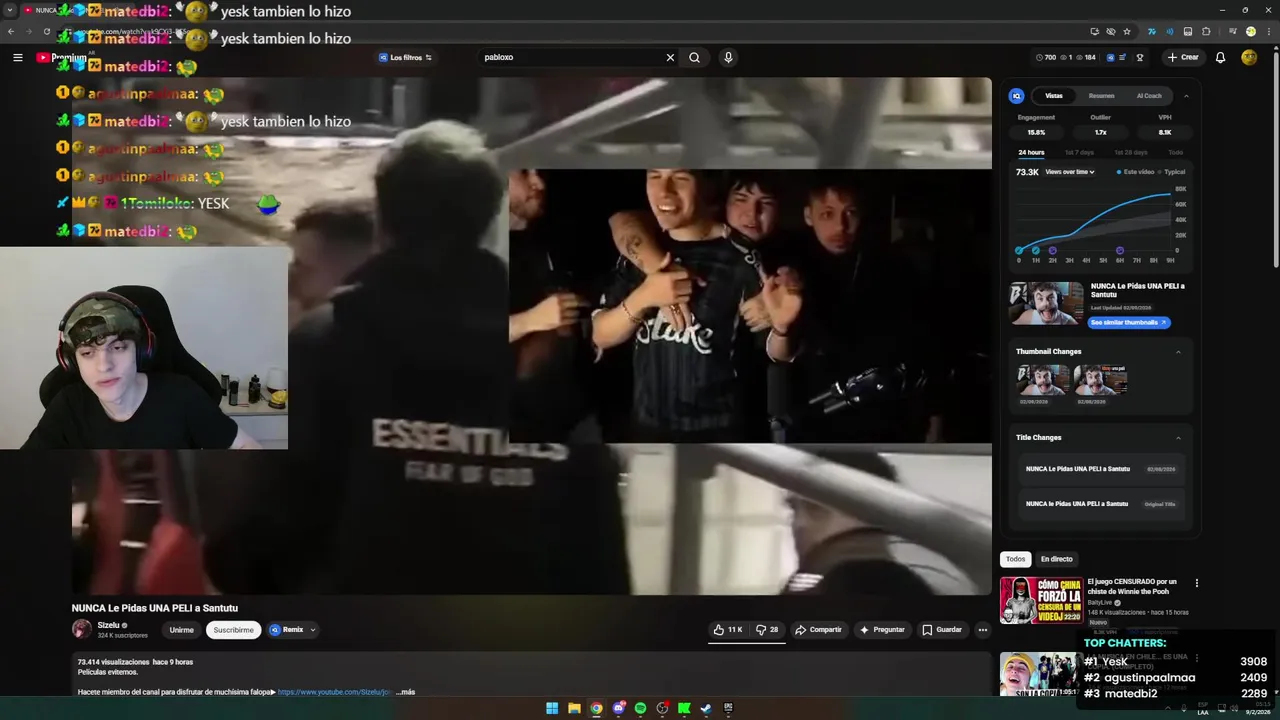This screenshot has width=1280, height=720.
Task: Click the Sizelu channel name
Action: tap(108, 625)
